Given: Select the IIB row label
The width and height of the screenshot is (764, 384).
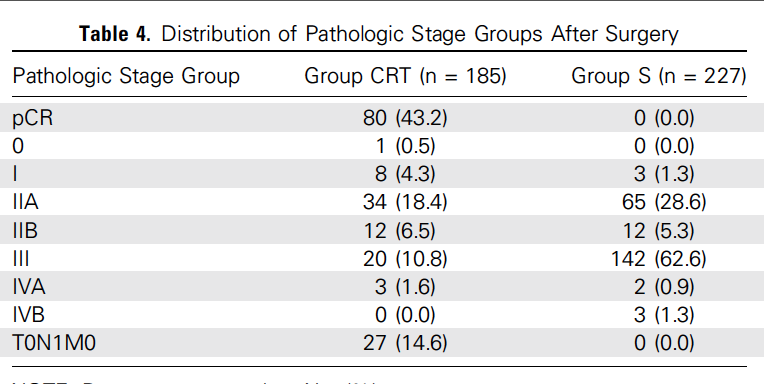Looking at the screenshot, I should pos(25,230).
